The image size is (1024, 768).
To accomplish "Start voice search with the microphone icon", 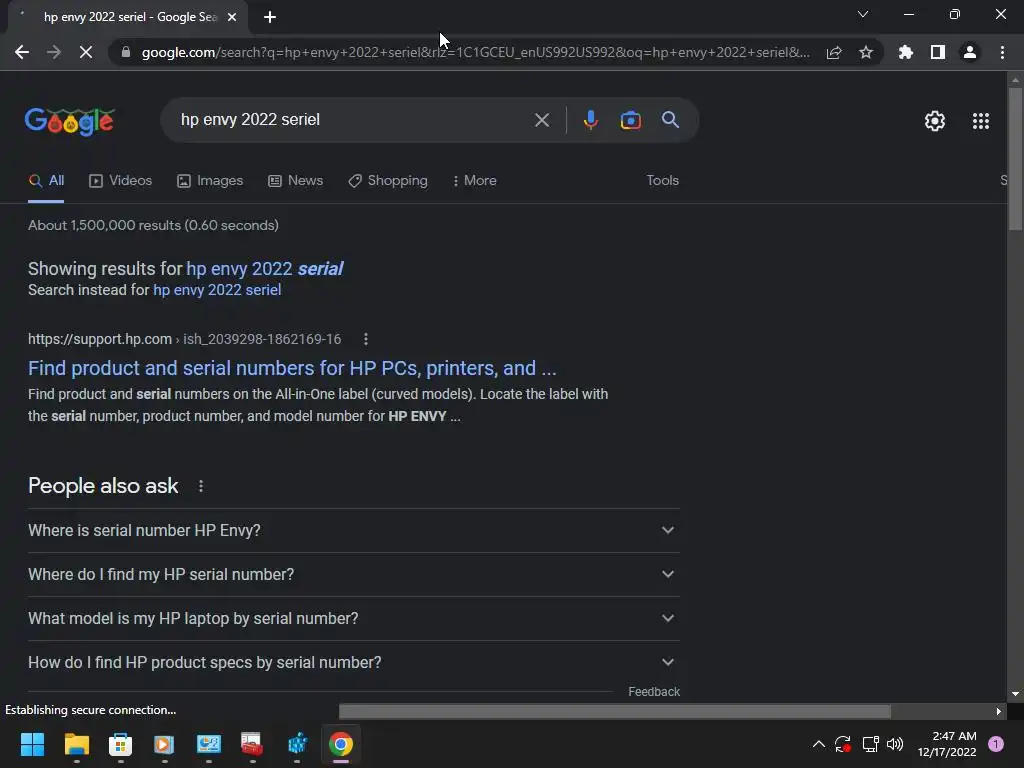I will pos(590,120).
